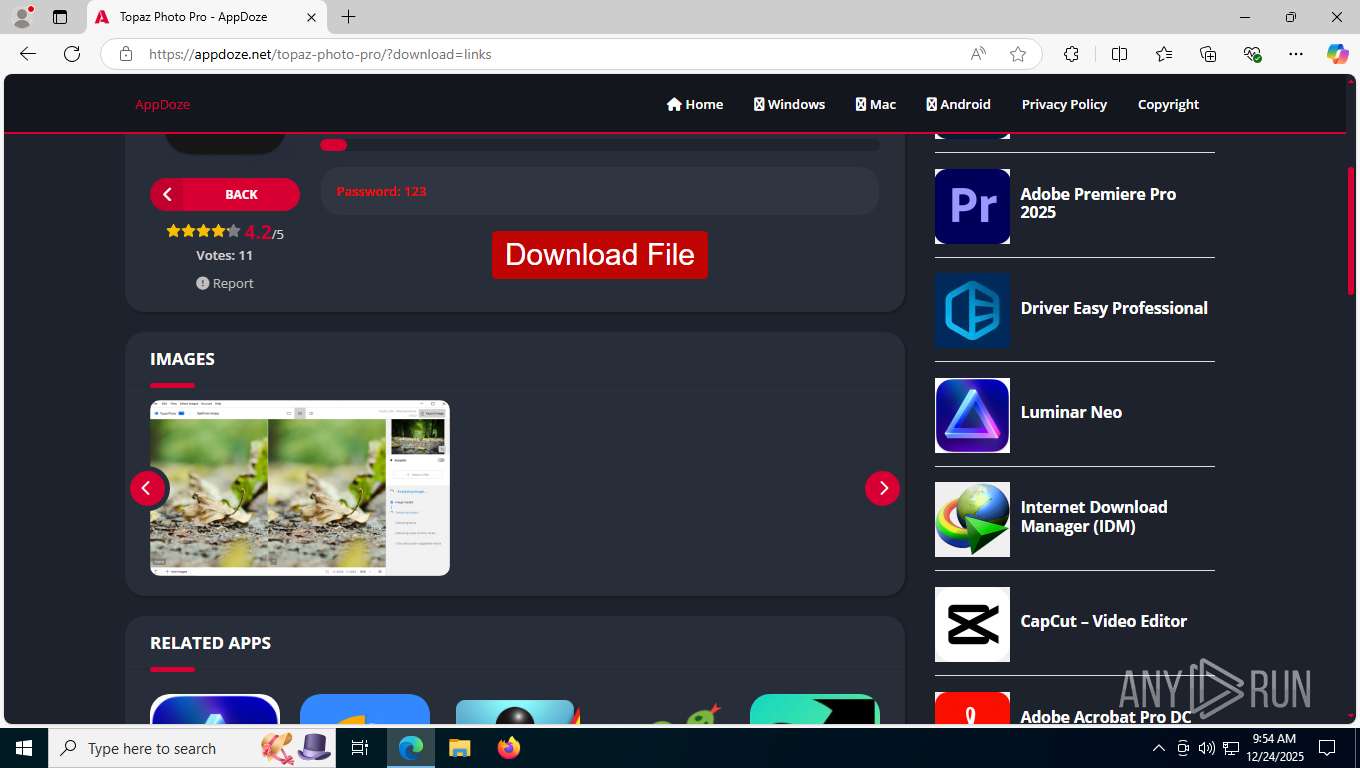This screenshot has width=1360, height=768.
Task: Click the CapCut app icon
Action: (972, 624)
